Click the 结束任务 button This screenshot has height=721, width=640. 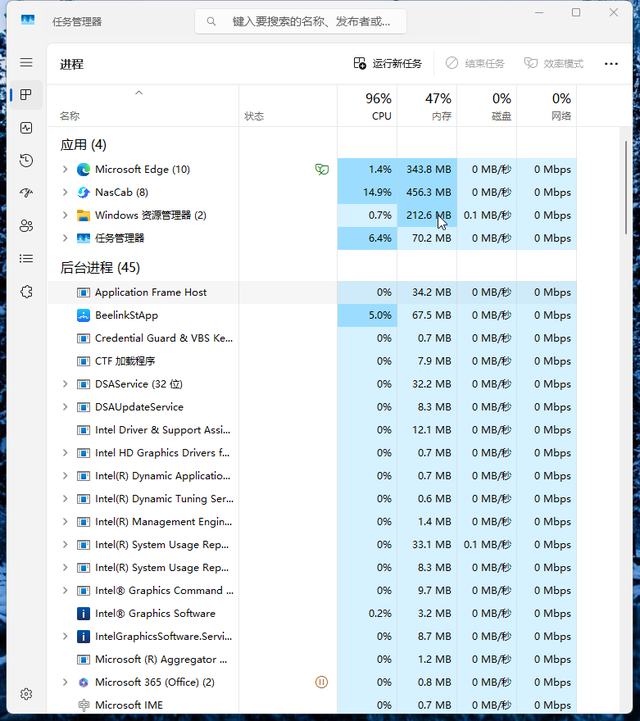point(475,63)
